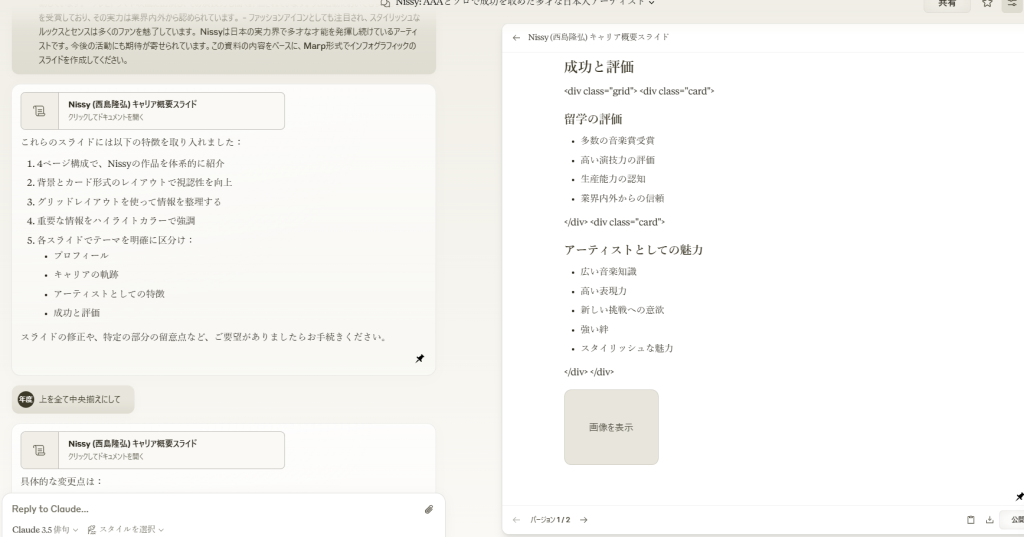
Task: Click the paperclip attach file icon
Action: (429, 509)
